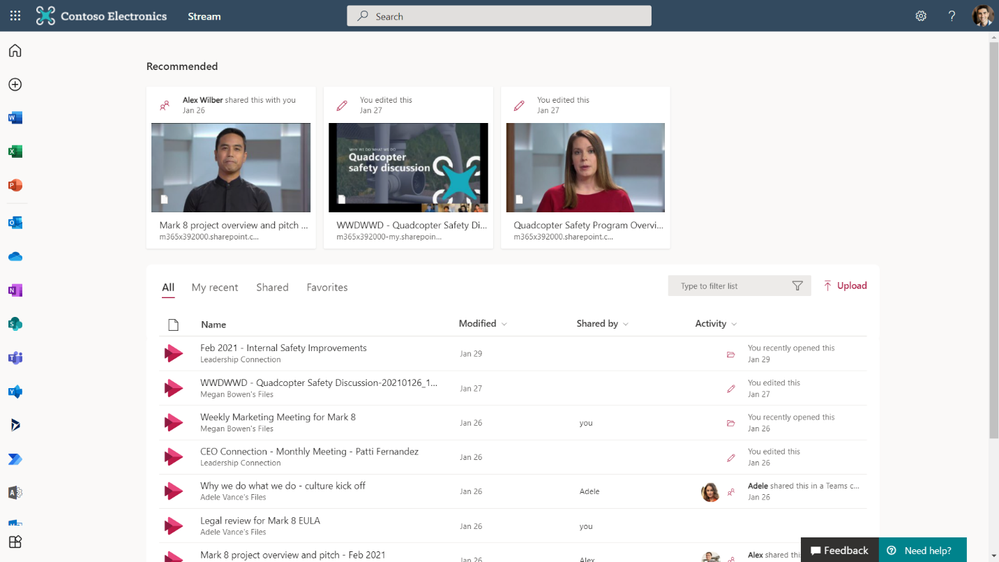The height and width of the screenshot is (562, 999).
Task: Click play icon for CEO Connection row
Action: click(173, 457)
